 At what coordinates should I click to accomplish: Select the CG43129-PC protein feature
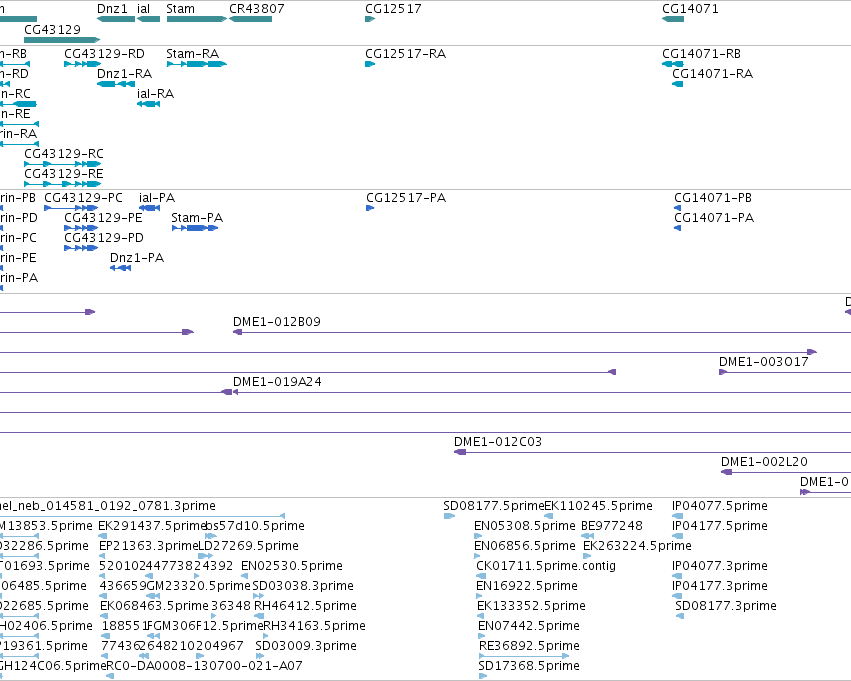click(71, 208)
